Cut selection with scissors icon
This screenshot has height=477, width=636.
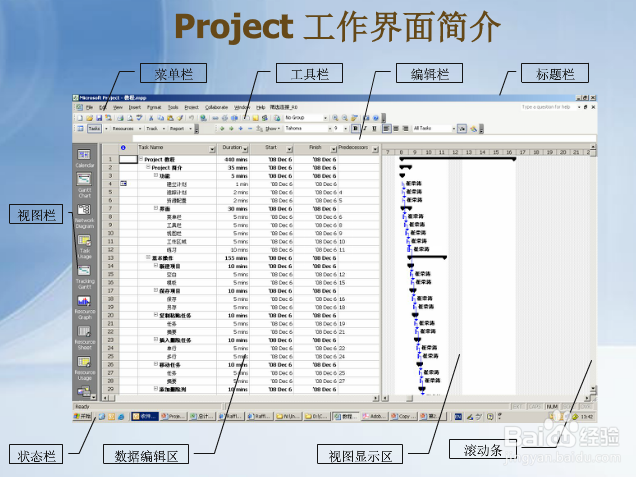(x=151, y=118)
